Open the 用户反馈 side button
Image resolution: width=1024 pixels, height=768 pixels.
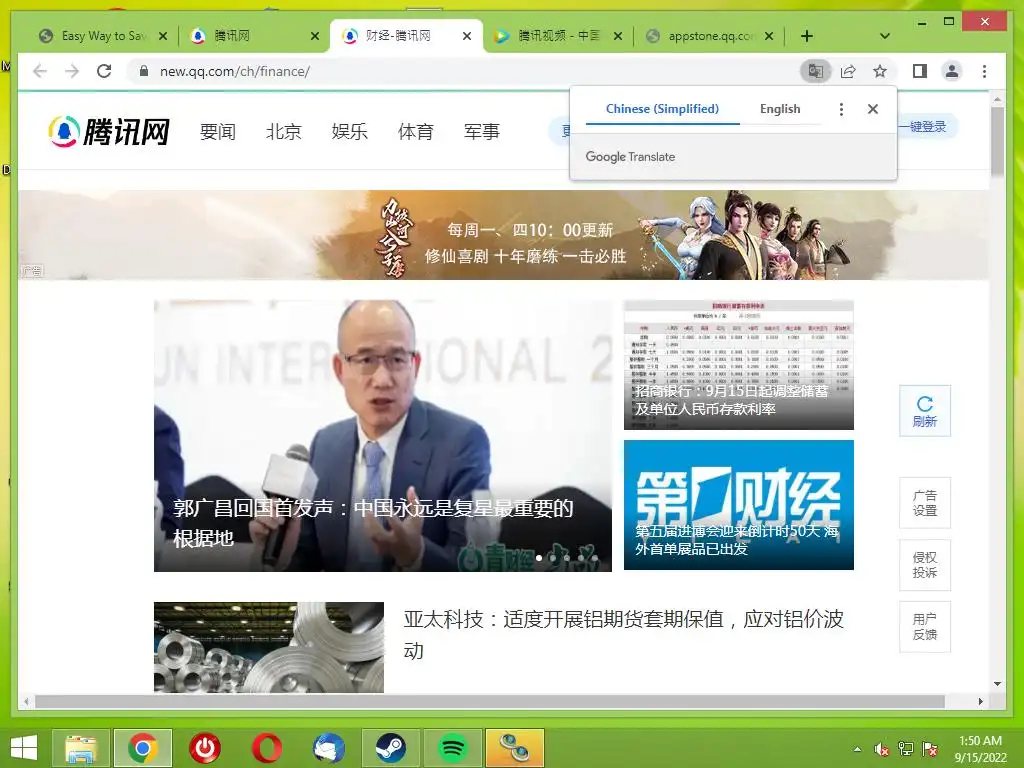pos(925,627)
